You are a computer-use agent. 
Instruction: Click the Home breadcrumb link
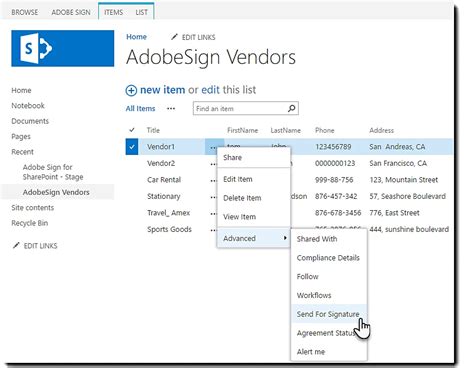pos(136,37)
